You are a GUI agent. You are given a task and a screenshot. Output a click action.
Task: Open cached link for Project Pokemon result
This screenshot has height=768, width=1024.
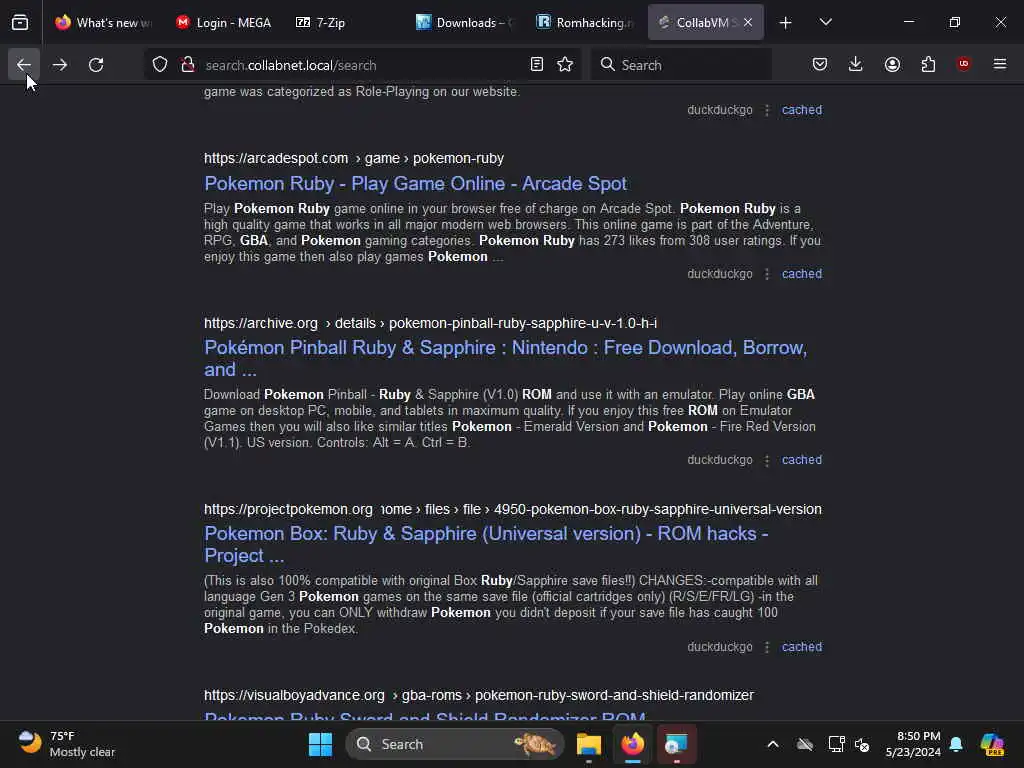802,647
